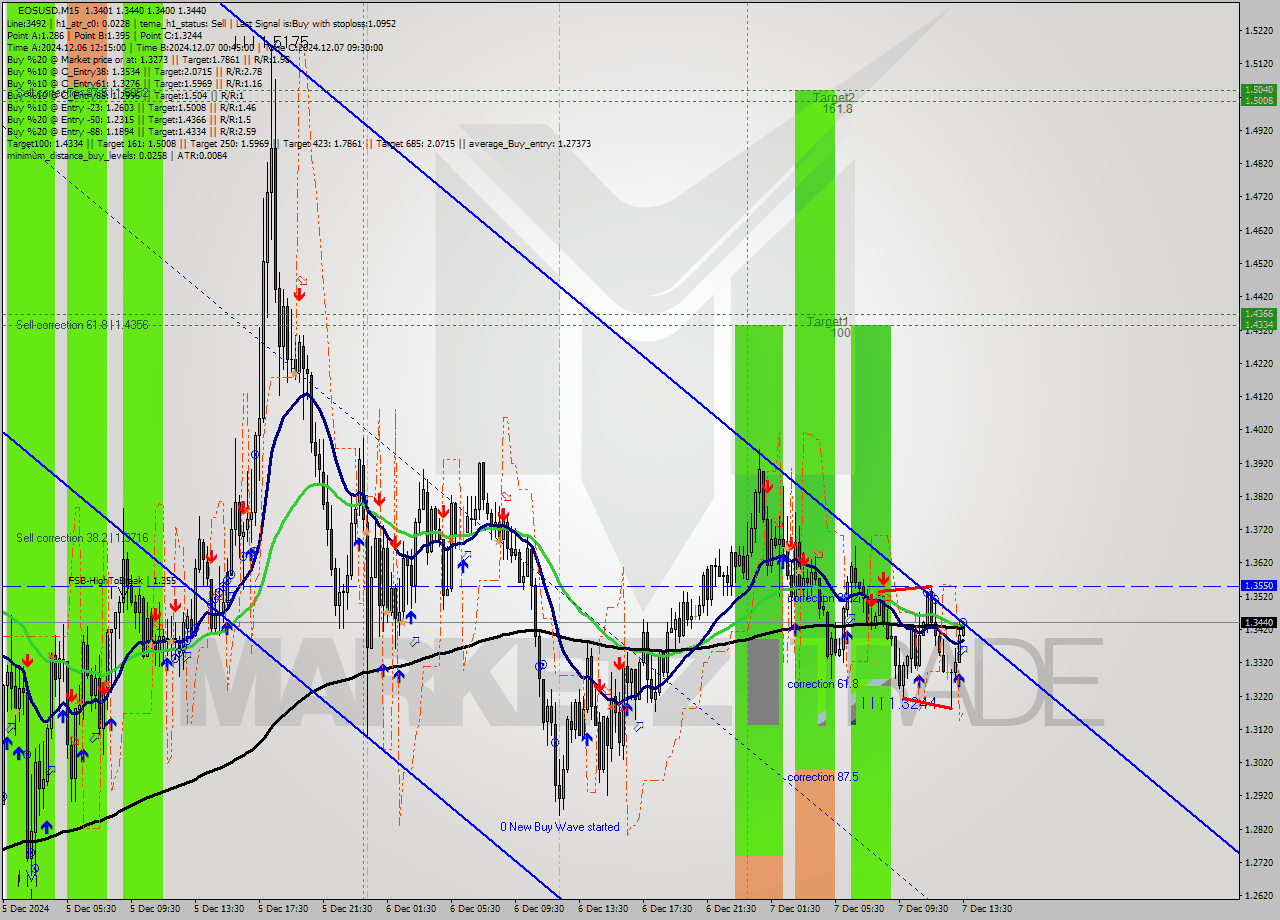Click the 5 Dec 09:30 time label
1280x920 pixels.
tap(155, 909)
